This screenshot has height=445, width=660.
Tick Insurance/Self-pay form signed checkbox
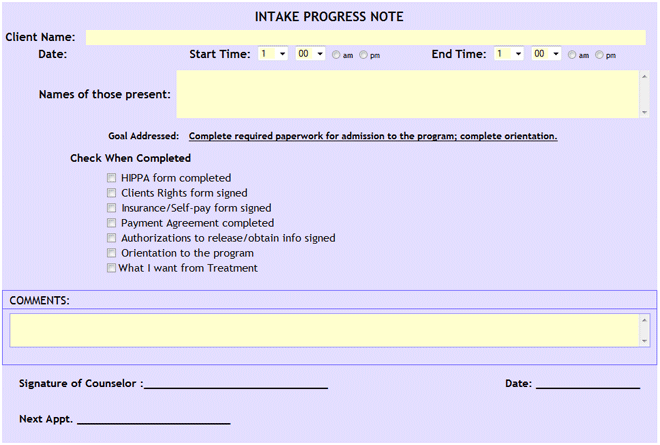pos(111,208)
